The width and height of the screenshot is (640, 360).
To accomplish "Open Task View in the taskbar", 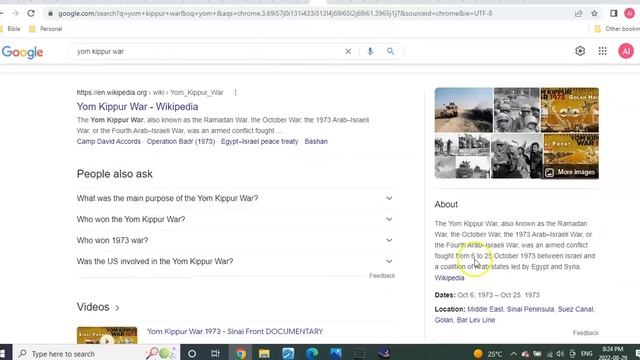I will tap(215, 353).
